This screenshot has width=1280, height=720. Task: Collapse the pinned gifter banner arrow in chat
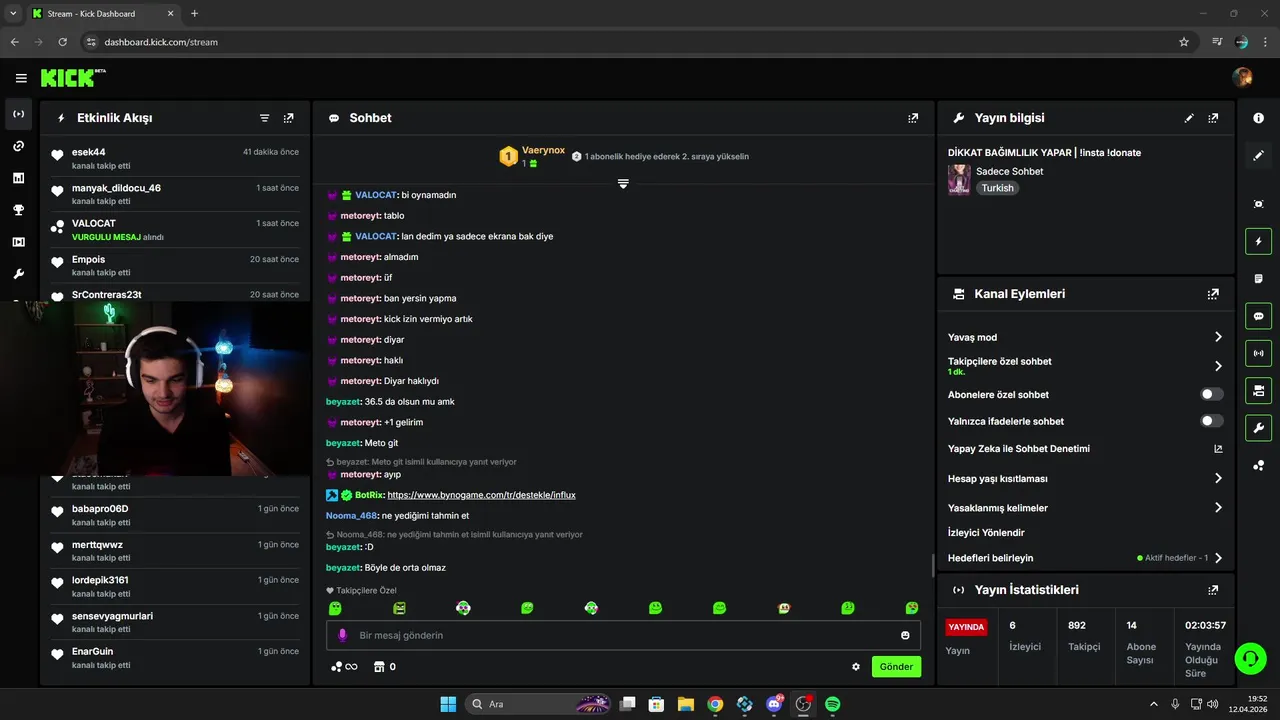(x=623, y=184)
